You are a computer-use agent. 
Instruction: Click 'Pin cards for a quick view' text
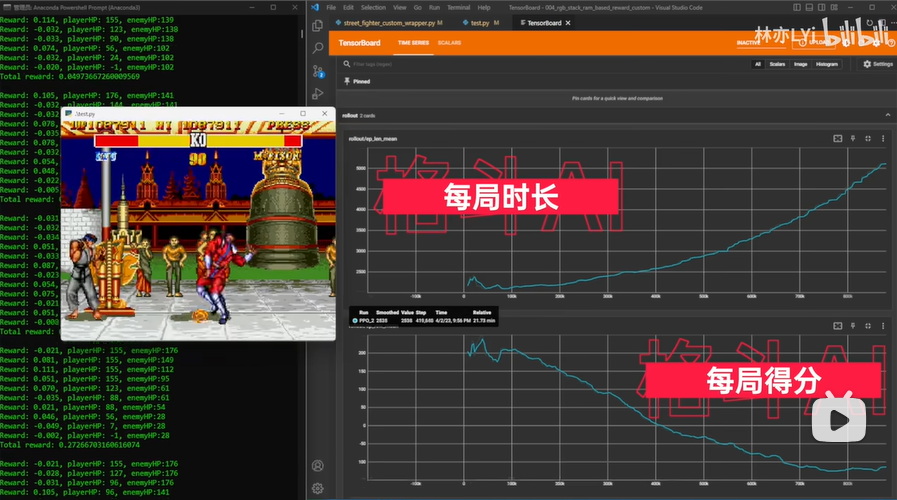(x=617, y=98)
